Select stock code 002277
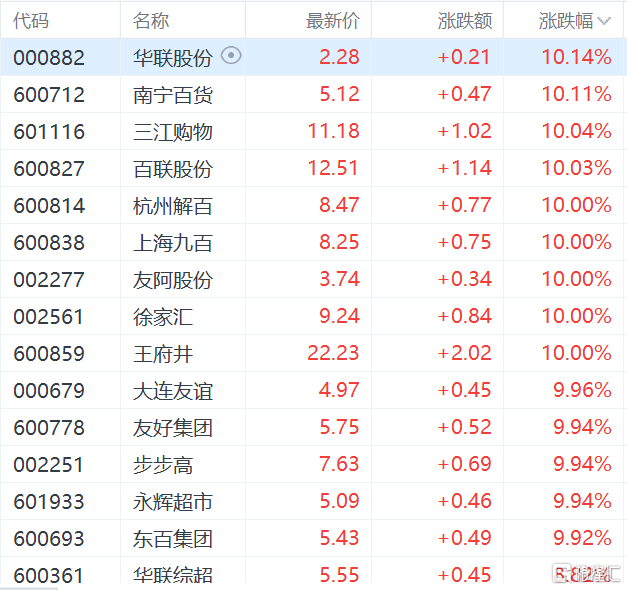Viewport: 627px width, 590px height. [x=49, y=280]
